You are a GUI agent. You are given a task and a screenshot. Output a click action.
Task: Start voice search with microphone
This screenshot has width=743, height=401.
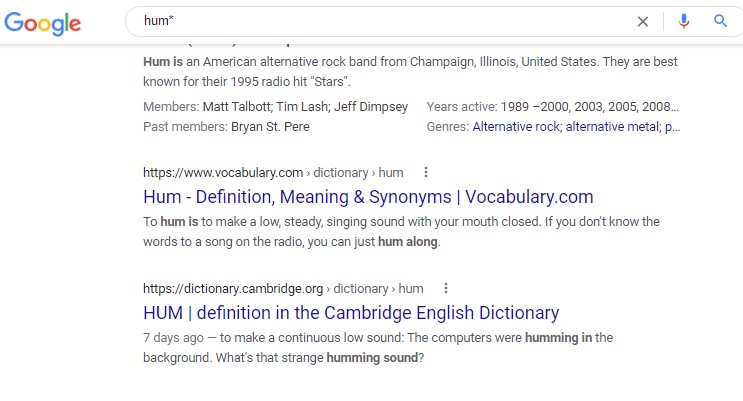click(684, 21)
